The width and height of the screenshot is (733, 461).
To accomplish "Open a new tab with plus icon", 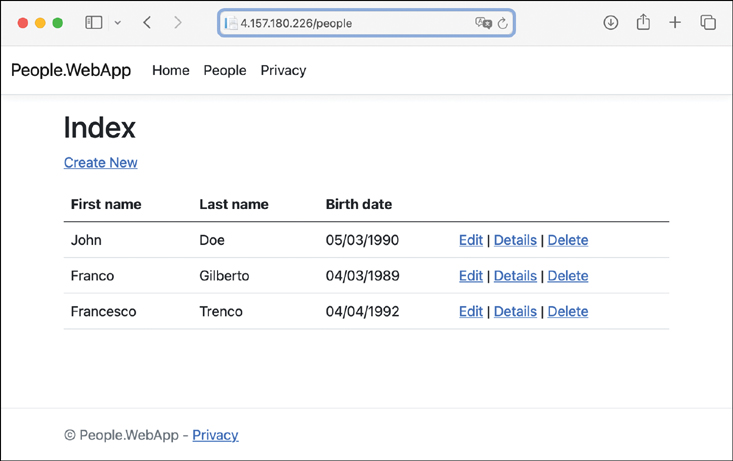I will pyautogui.click(x=675, y=23).
